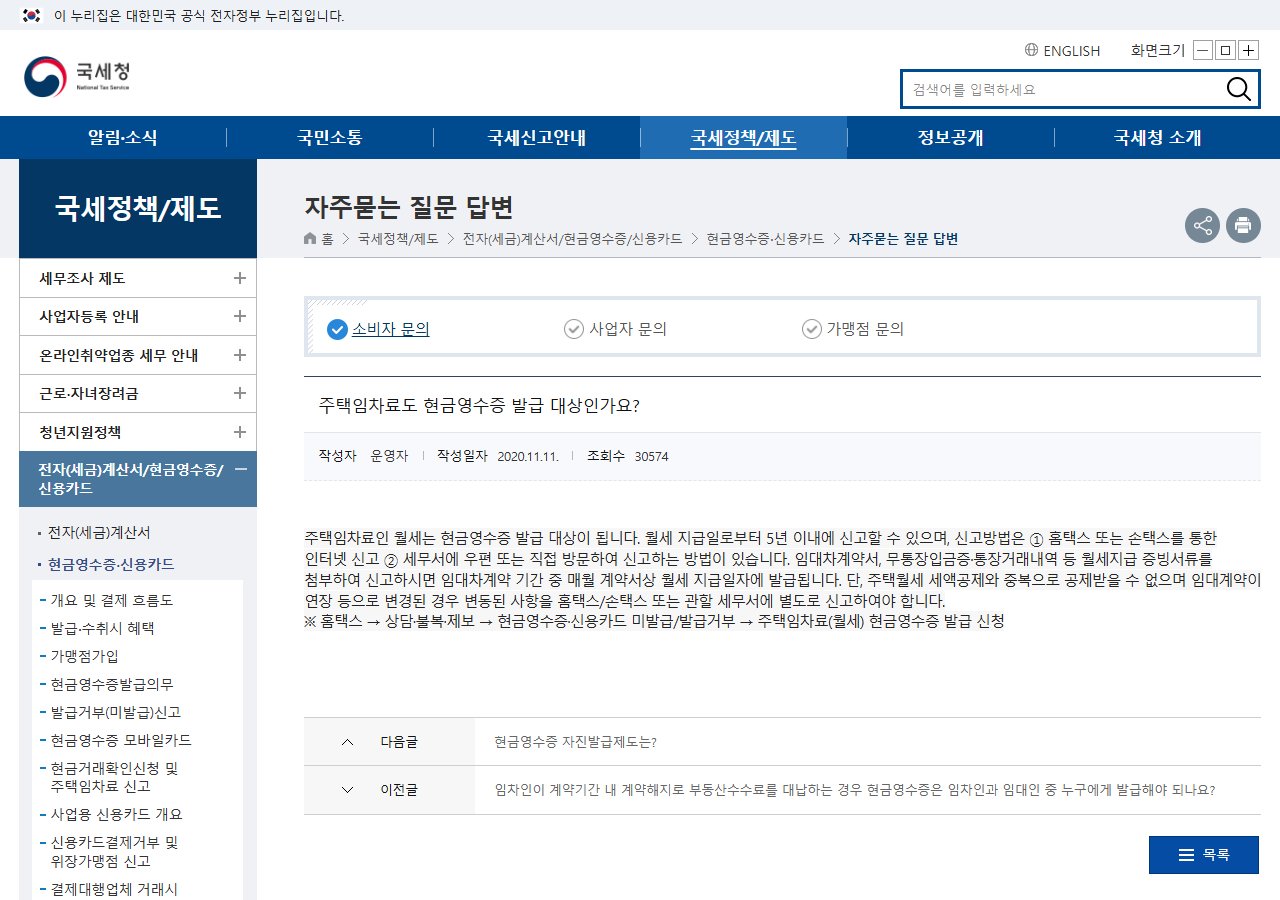Expand the 사업자등록 안내 menu

[240, 316]
